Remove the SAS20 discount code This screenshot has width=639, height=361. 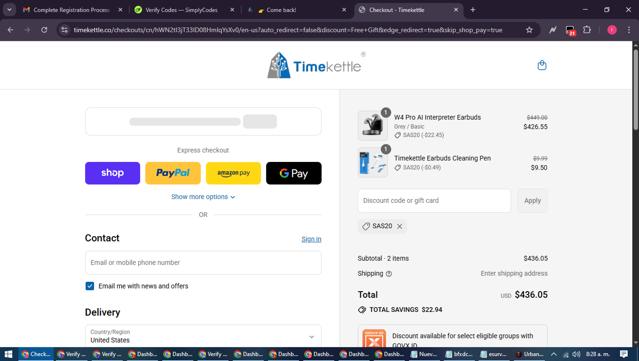399,226
